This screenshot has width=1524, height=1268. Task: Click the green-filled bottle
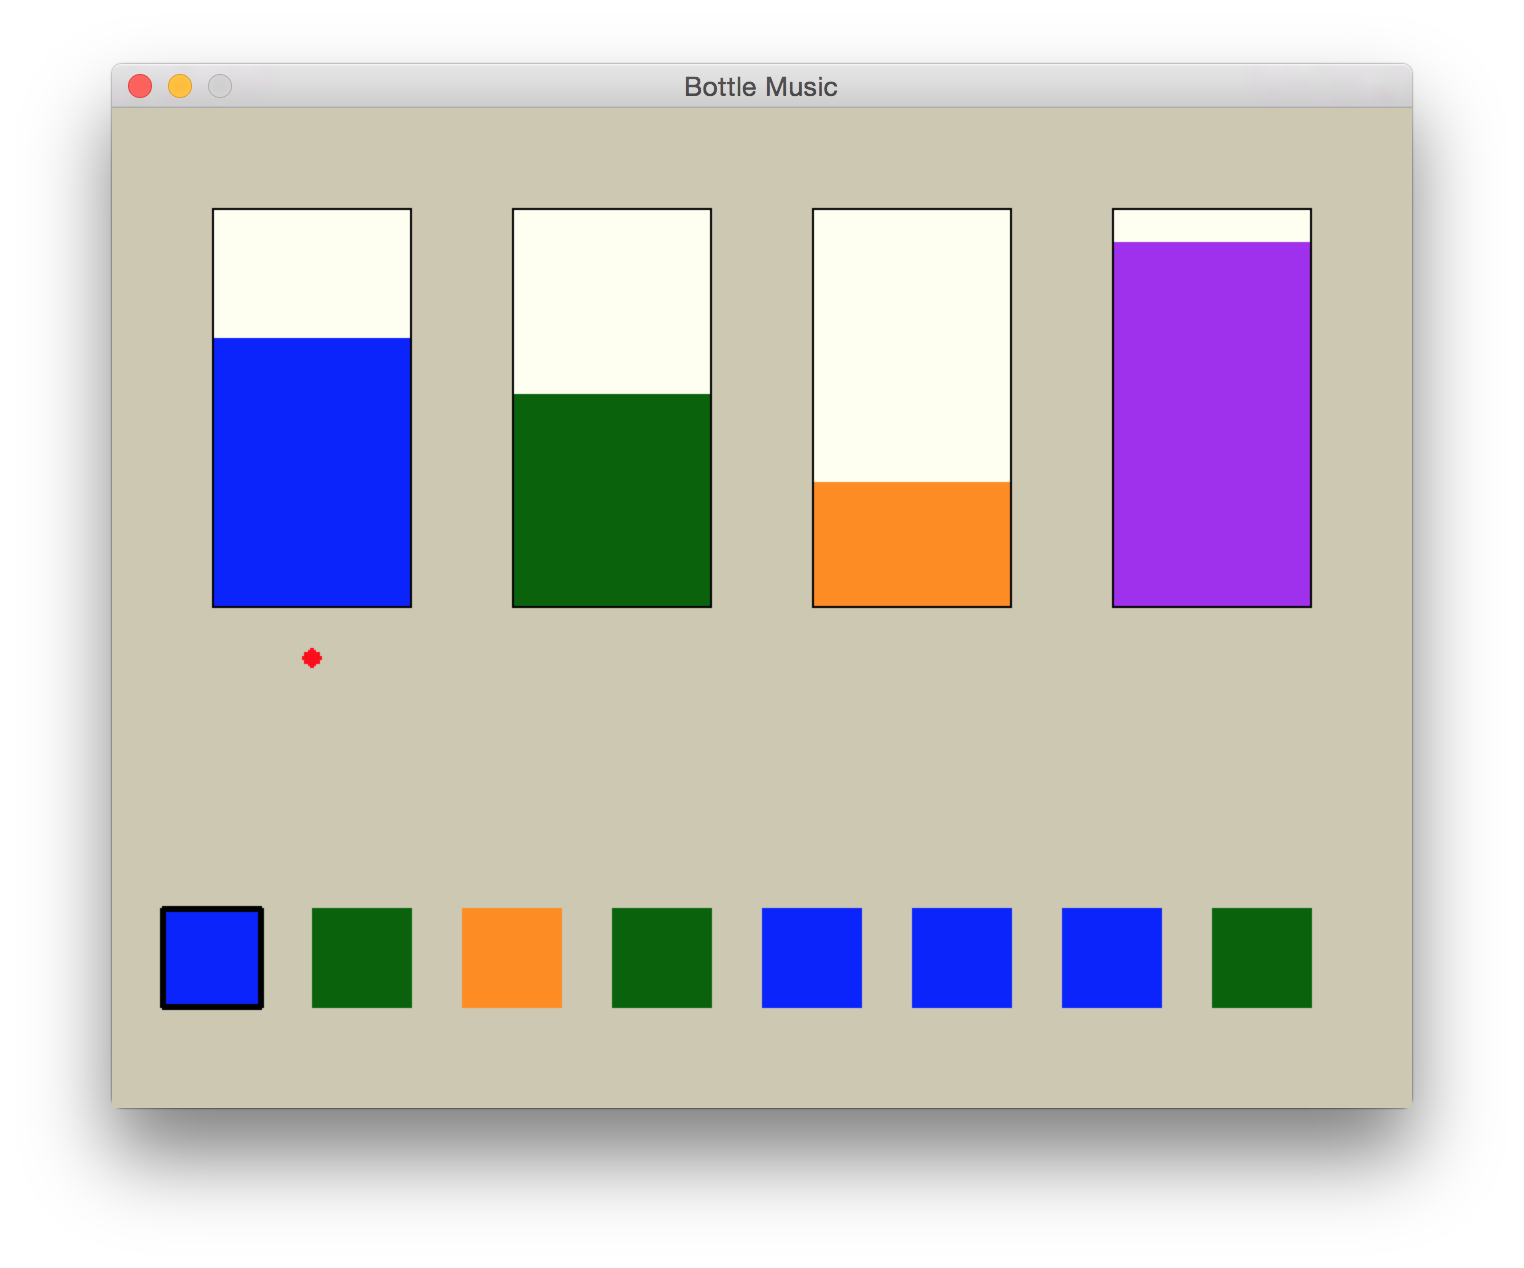pyautogui.click(x=612, y=408)
